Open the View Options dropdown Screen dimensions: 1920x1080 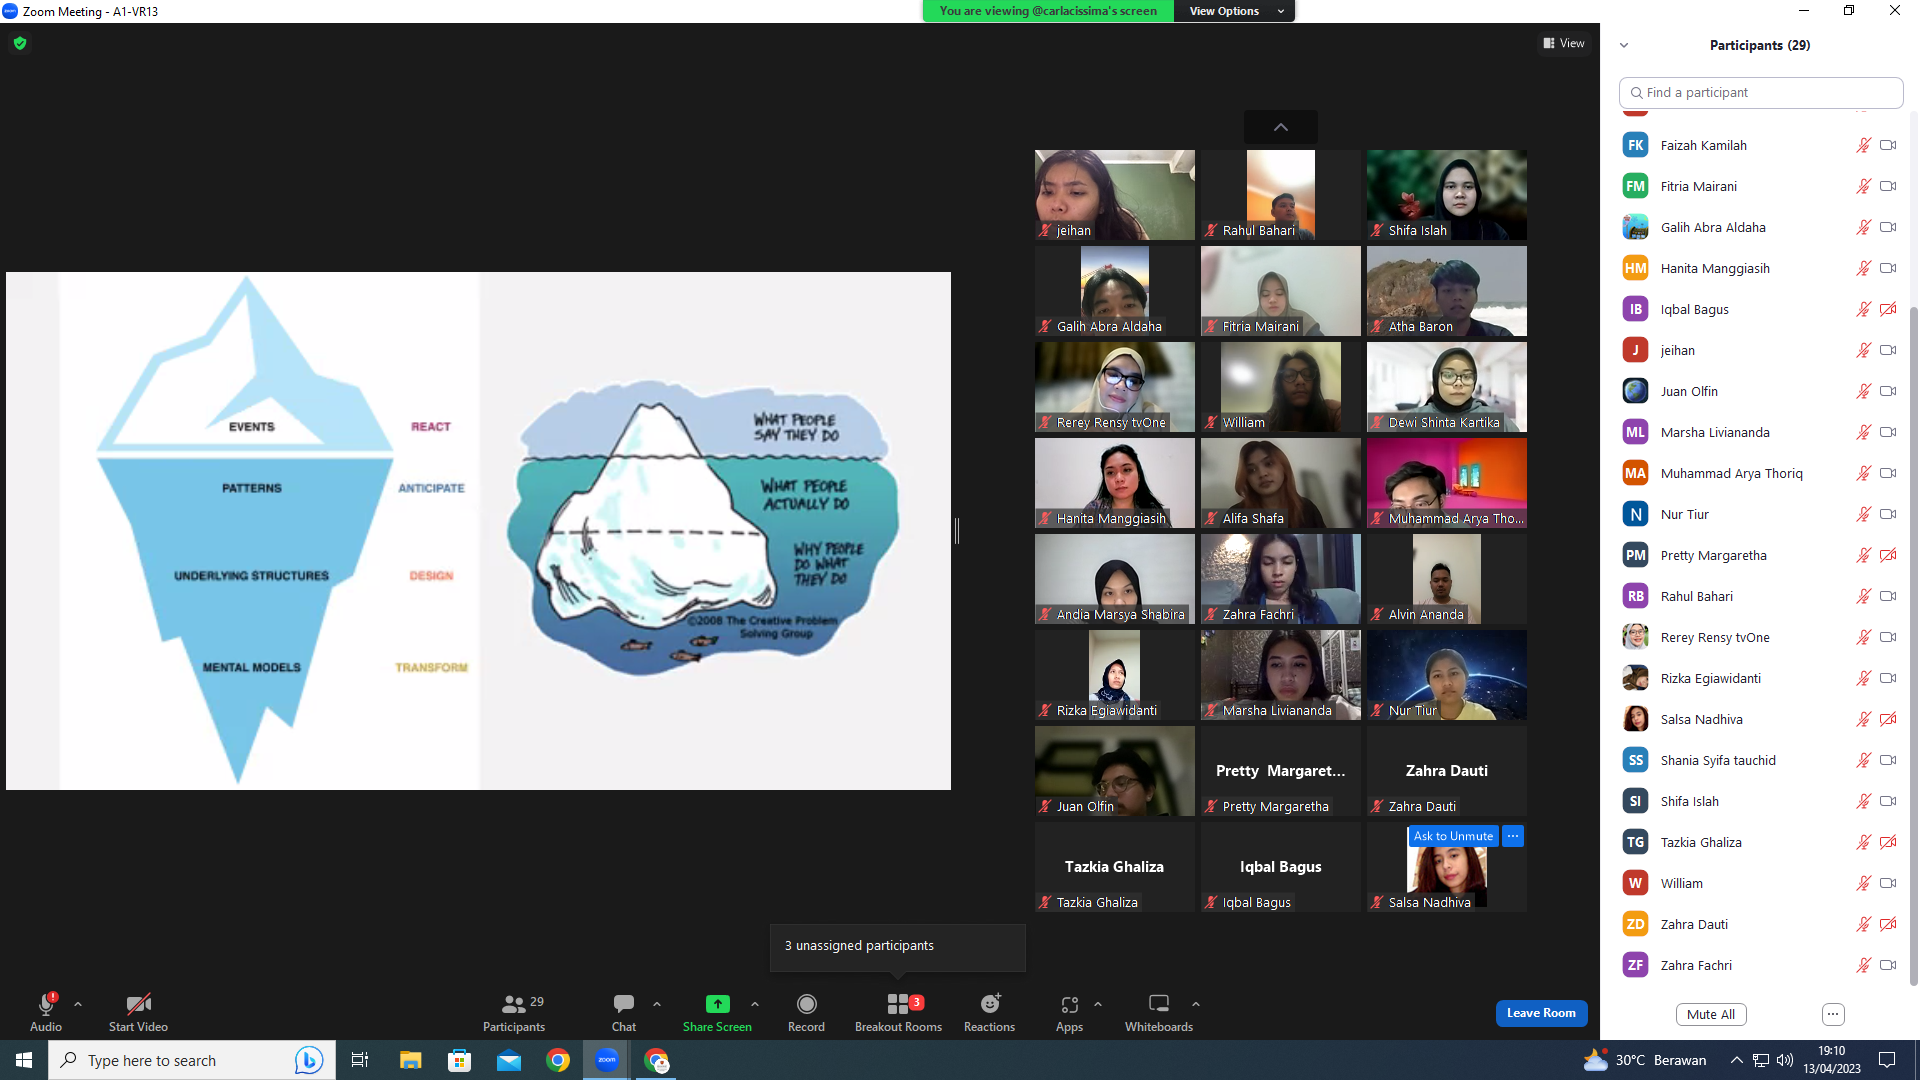pos(1235,11)
